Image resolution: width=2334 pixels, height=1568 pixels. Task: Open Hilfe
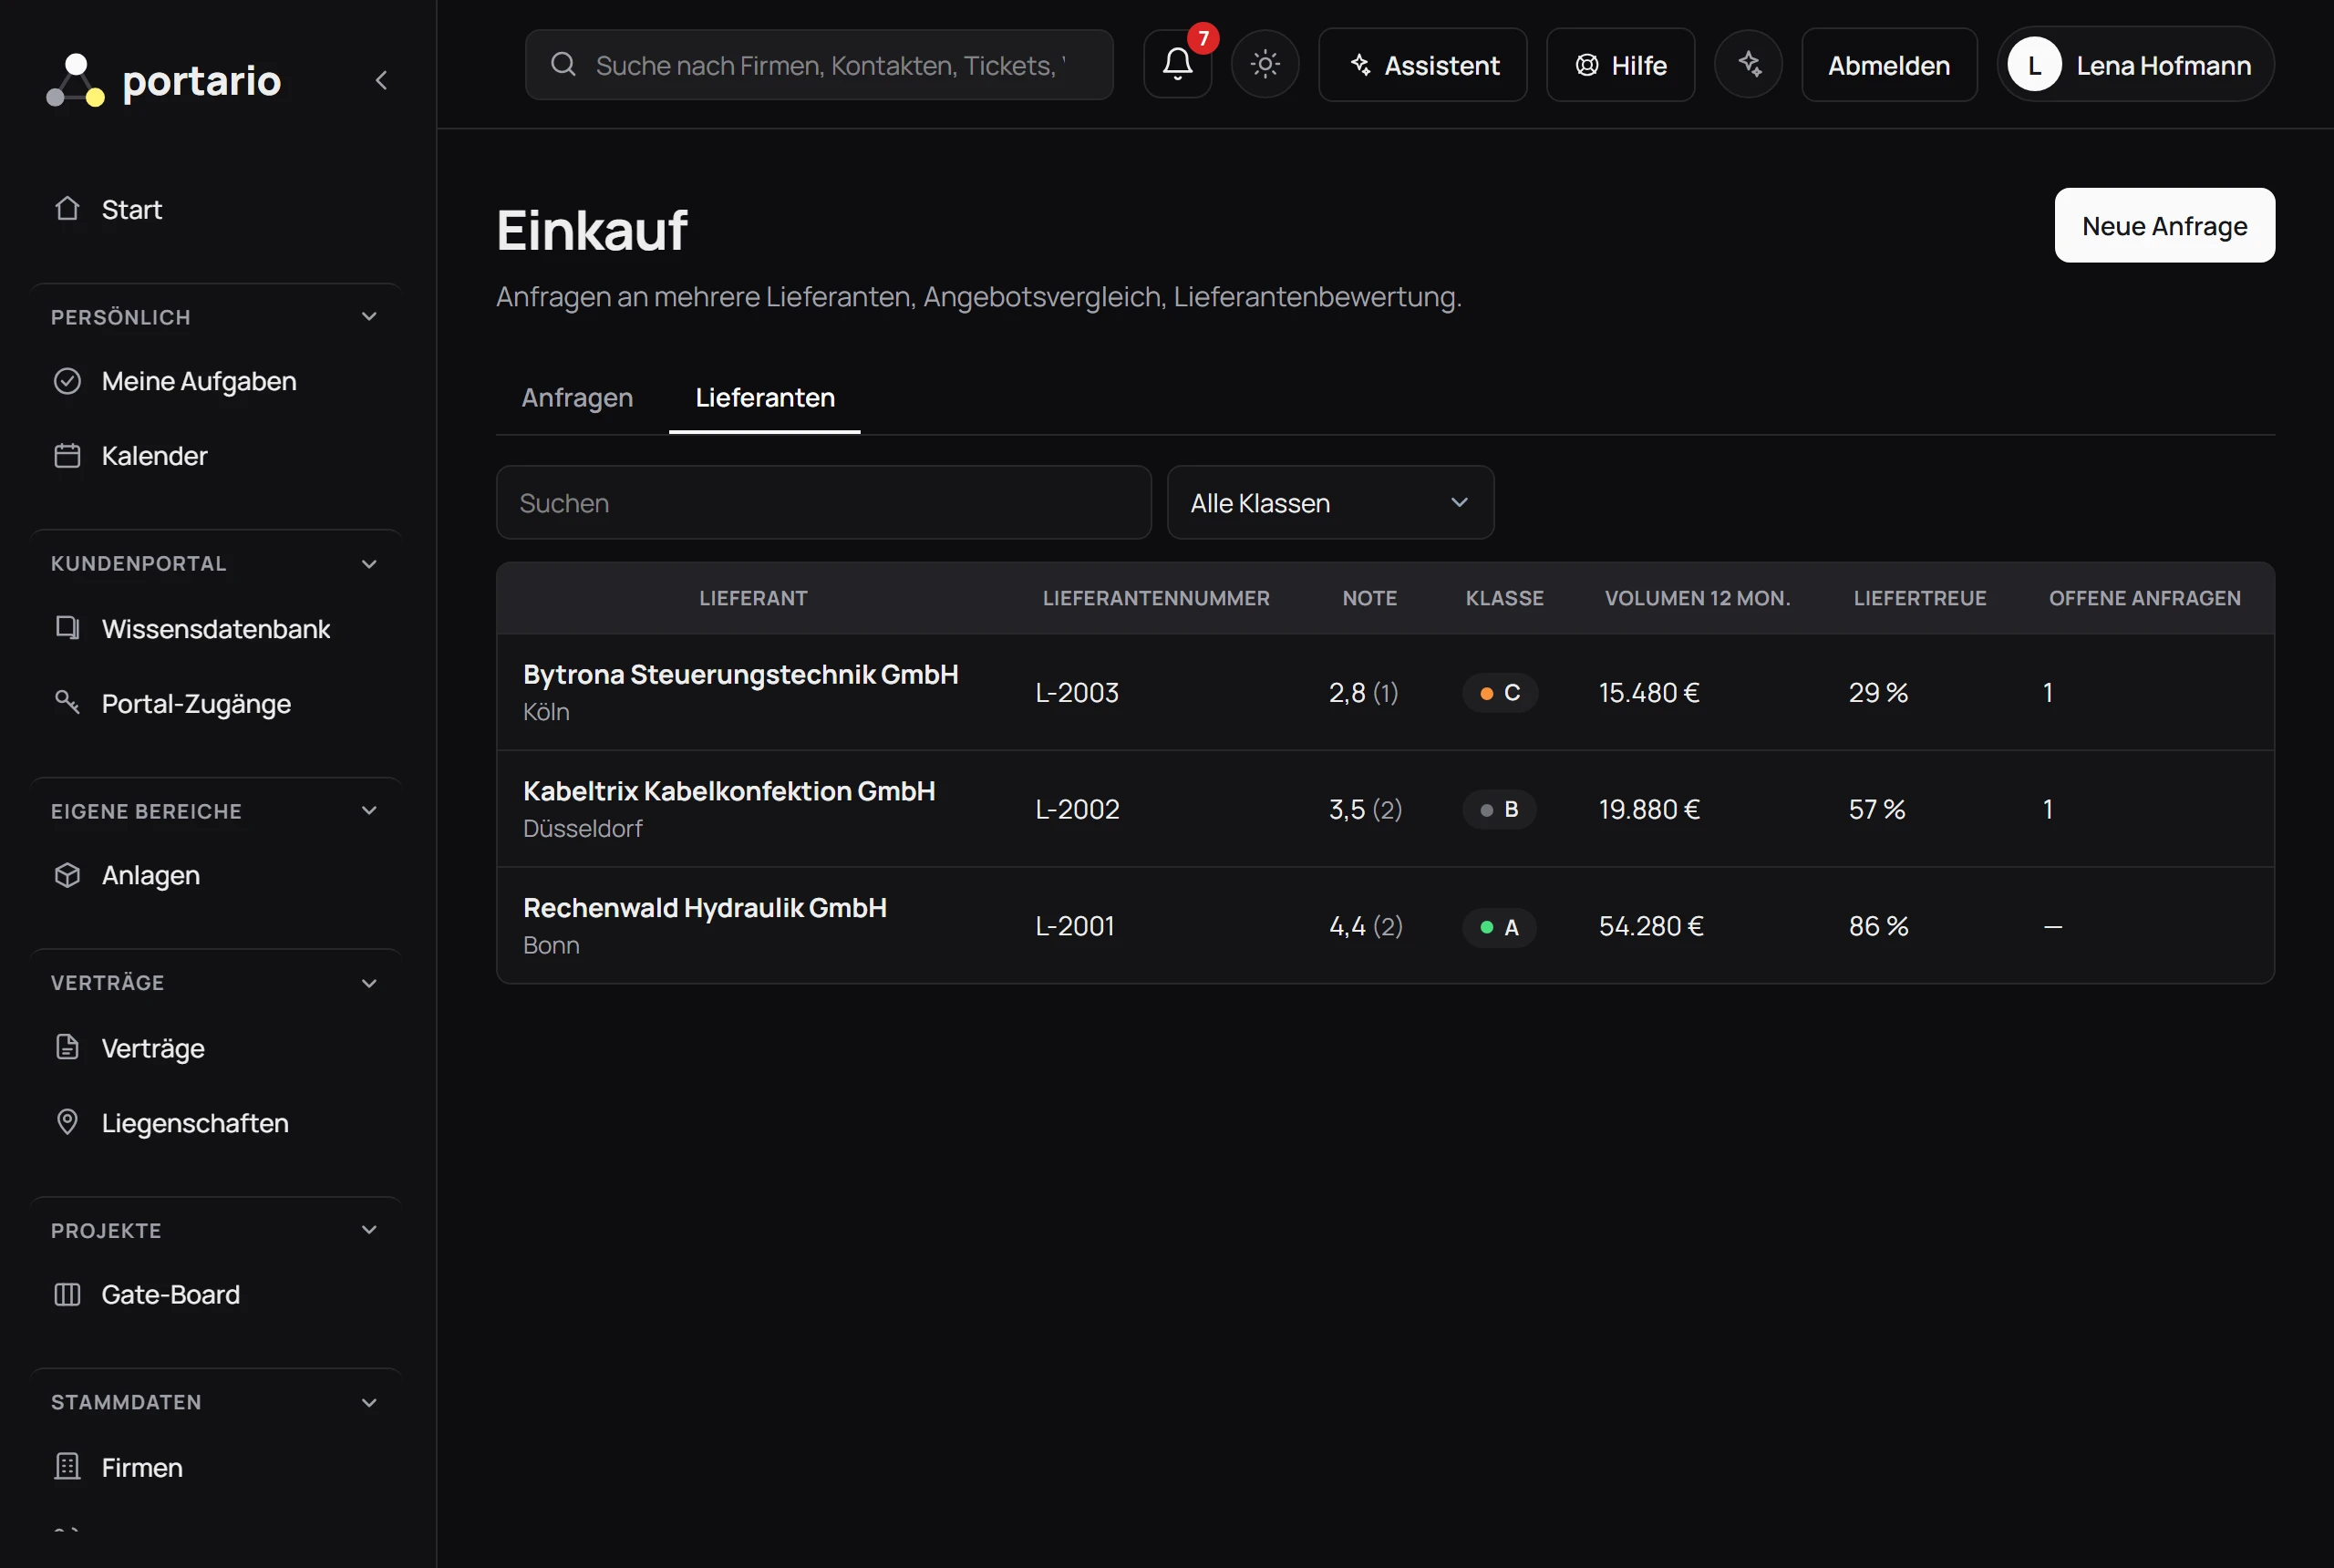tap(1620, 65)
